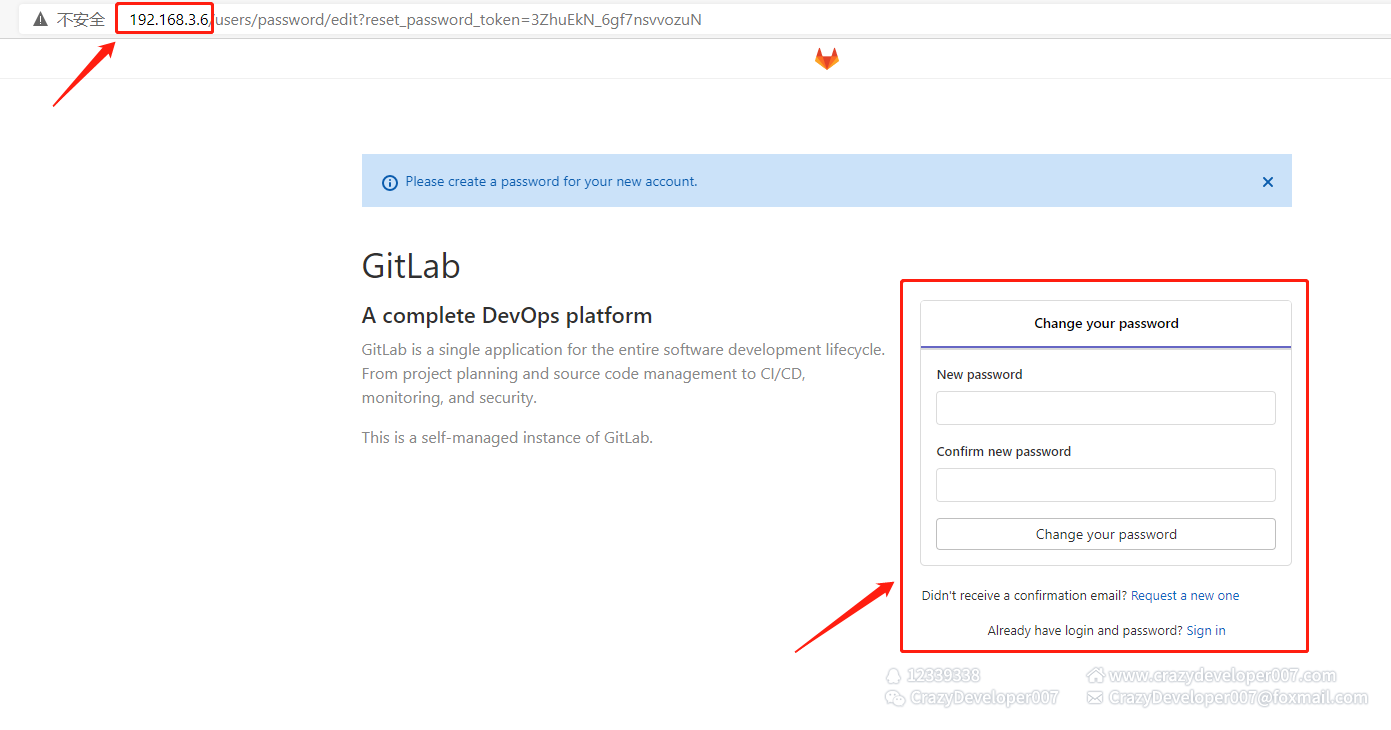Viewport: 1391px width, 730px height.
Task: Click 'This is a self-managed instance' text
Action: coord(507,437)
